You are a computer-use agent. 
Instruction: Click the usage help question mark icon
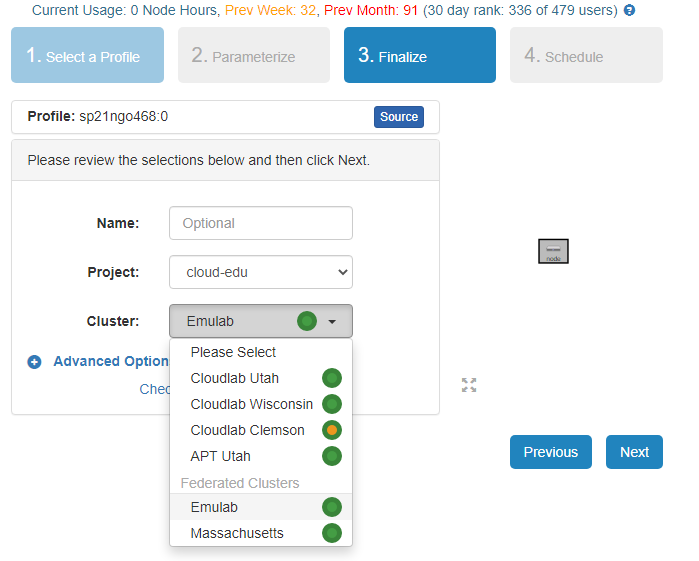coord(629,10)
